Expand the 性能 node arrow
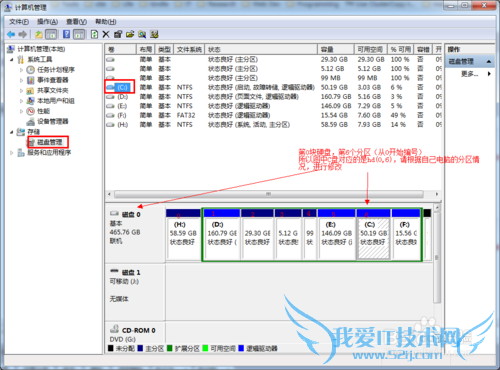This screenshot has height=370, width=500. [21, 111]
